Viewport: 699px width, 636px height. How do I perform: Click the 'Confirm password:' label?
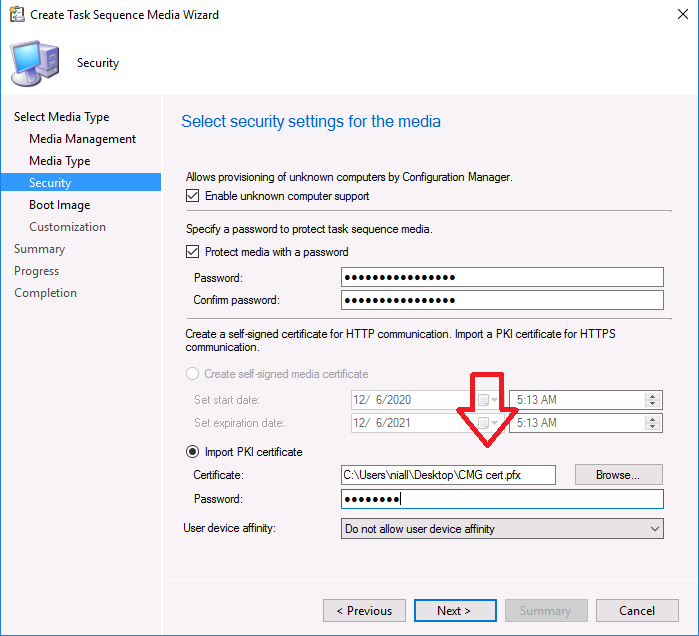236,300
